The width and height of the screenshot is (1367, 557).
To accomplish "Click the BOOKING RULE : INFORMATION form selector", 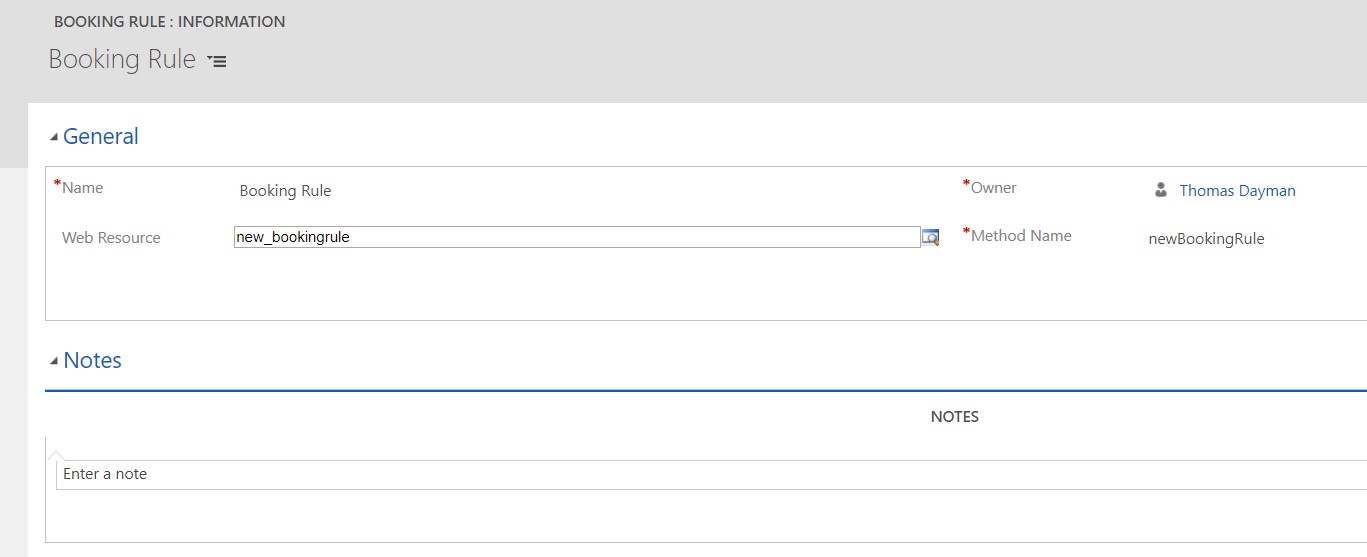I will coord(169,22).
